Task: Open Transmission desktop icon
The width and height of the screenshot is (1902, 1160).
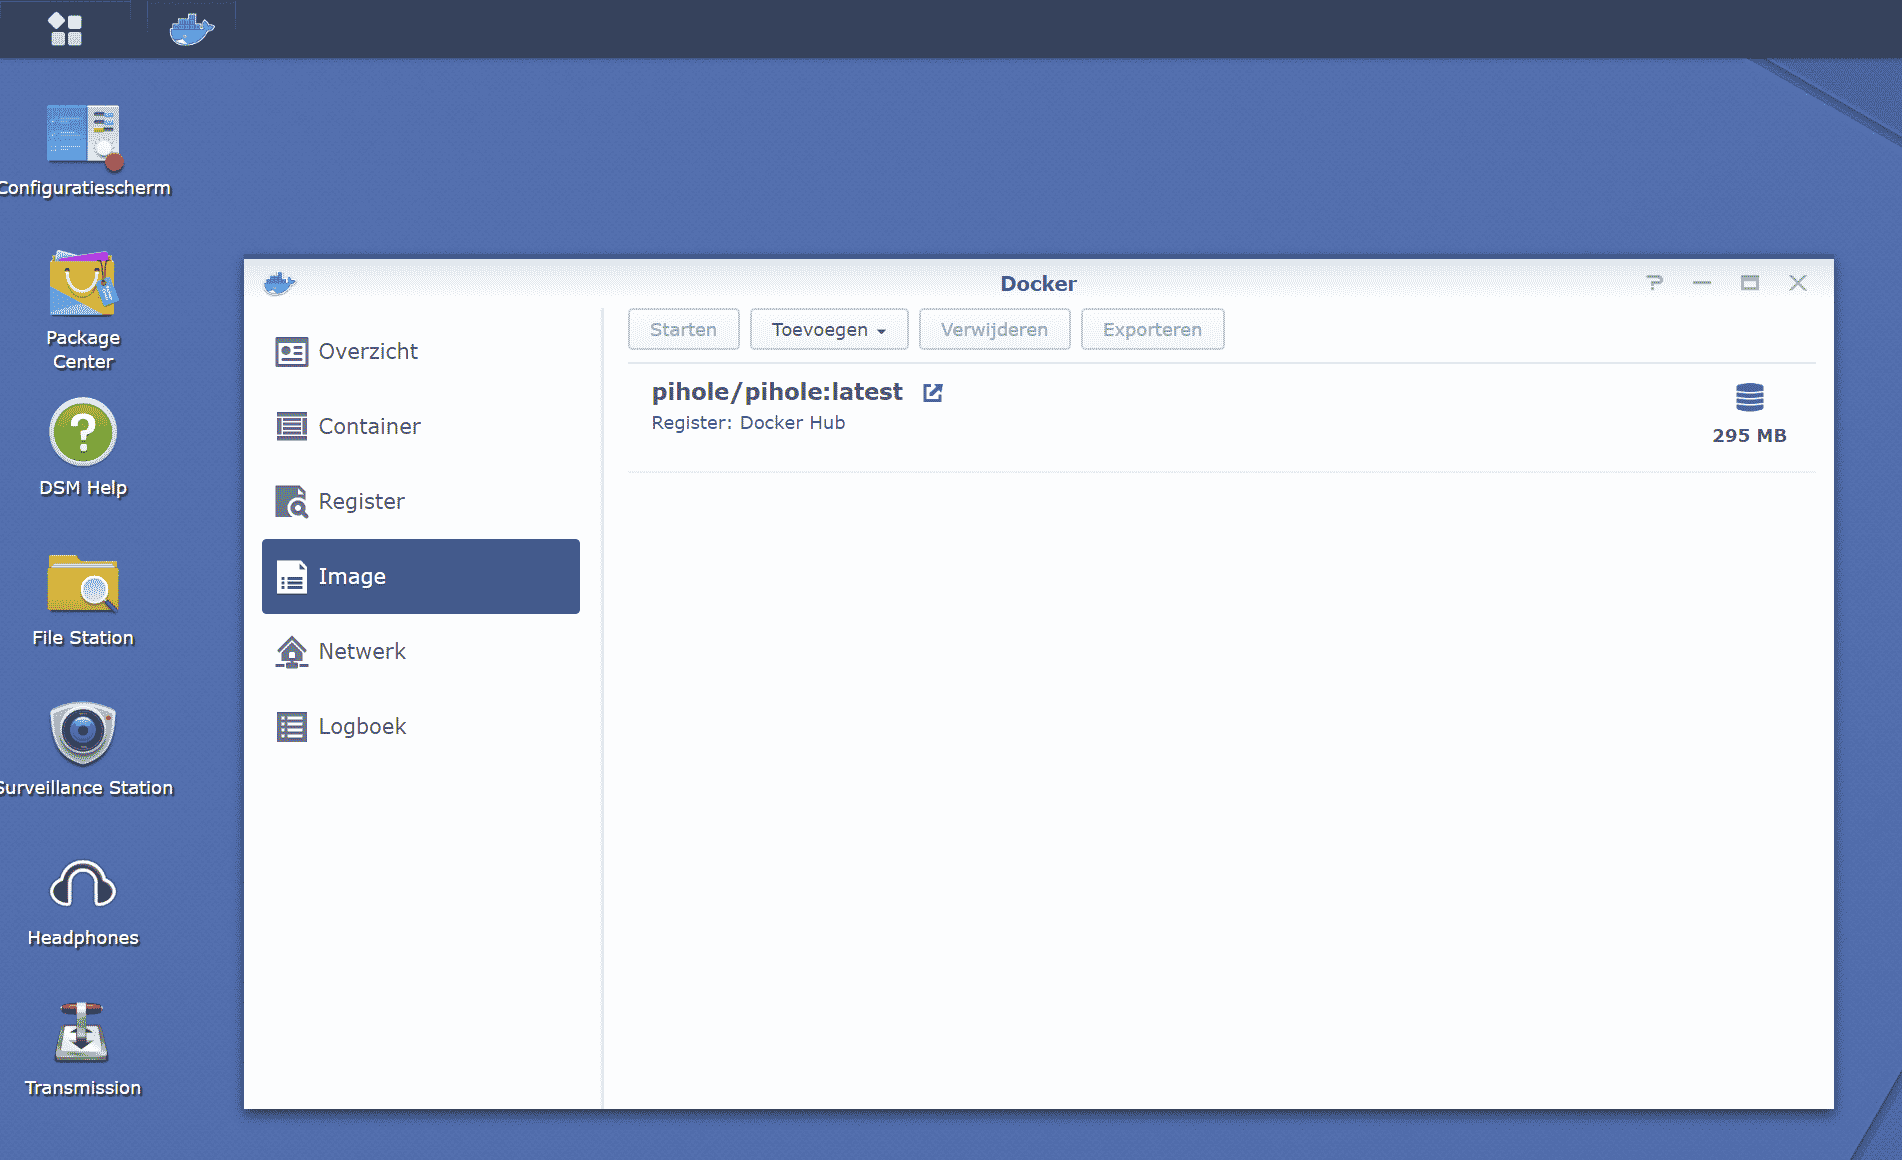Action: [83, 1033]
